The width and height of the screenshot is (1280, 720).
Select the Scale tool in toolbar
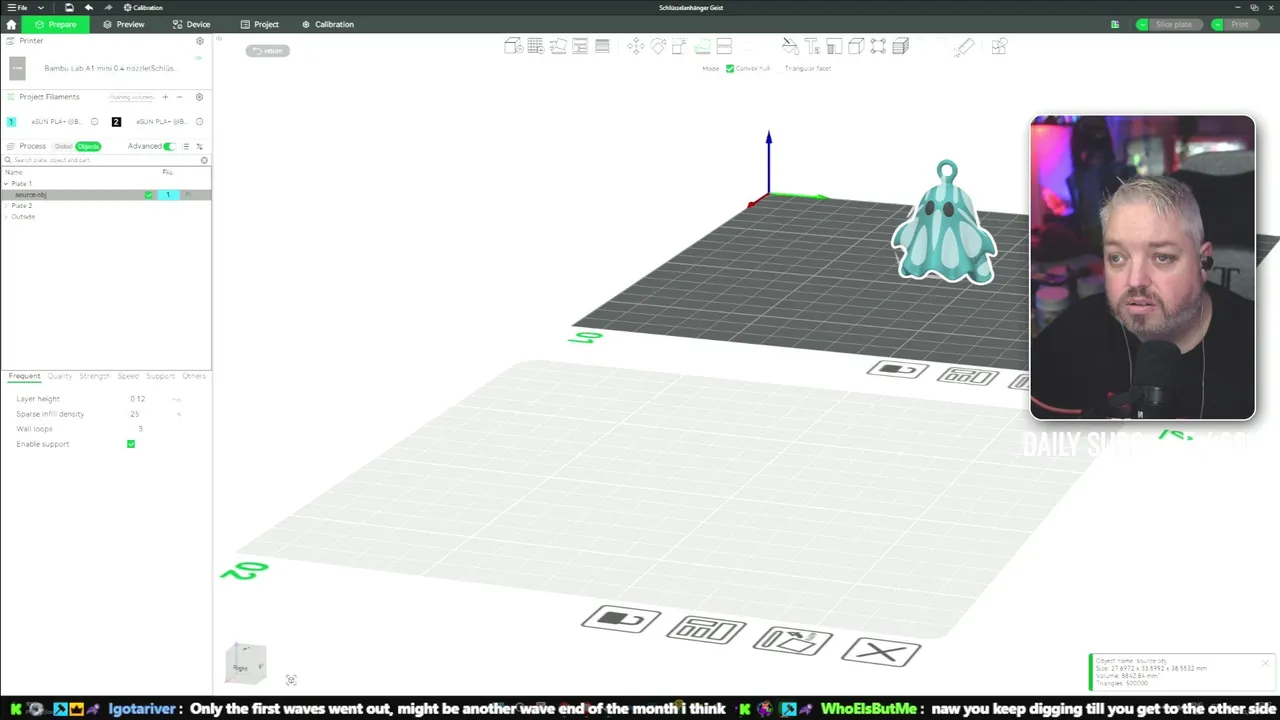click(x=680, y=46)
